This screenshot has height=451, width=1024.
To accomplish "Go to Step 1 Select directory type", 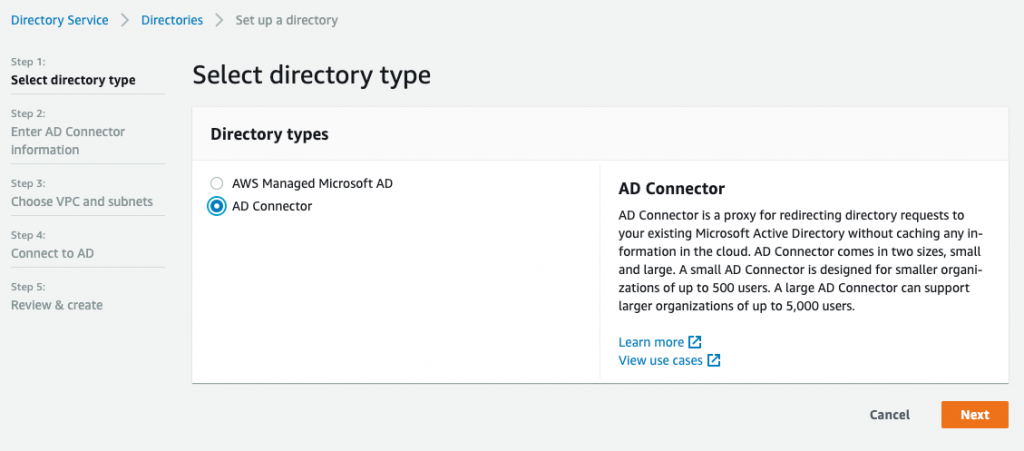I will coord(73,80).
